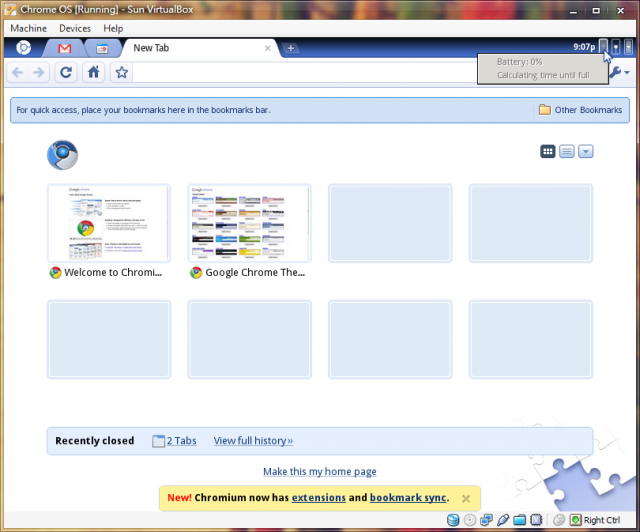Open the extensions link in notification

point(318,498)
